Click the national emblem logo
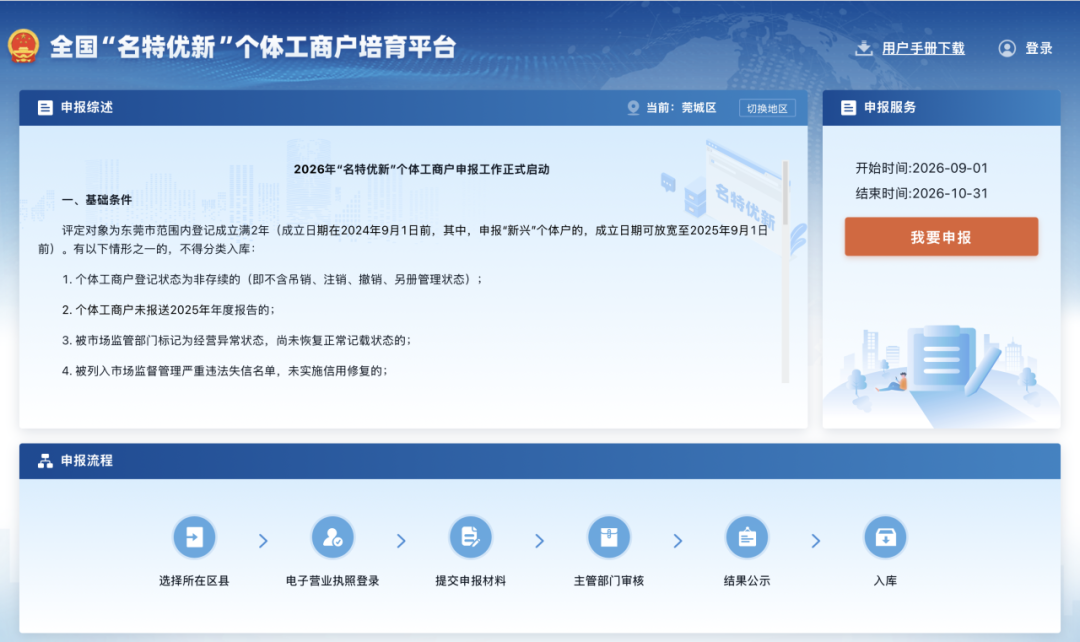Screen dimensions: 1080x642 pyautogui.click(x=23, y=46)
